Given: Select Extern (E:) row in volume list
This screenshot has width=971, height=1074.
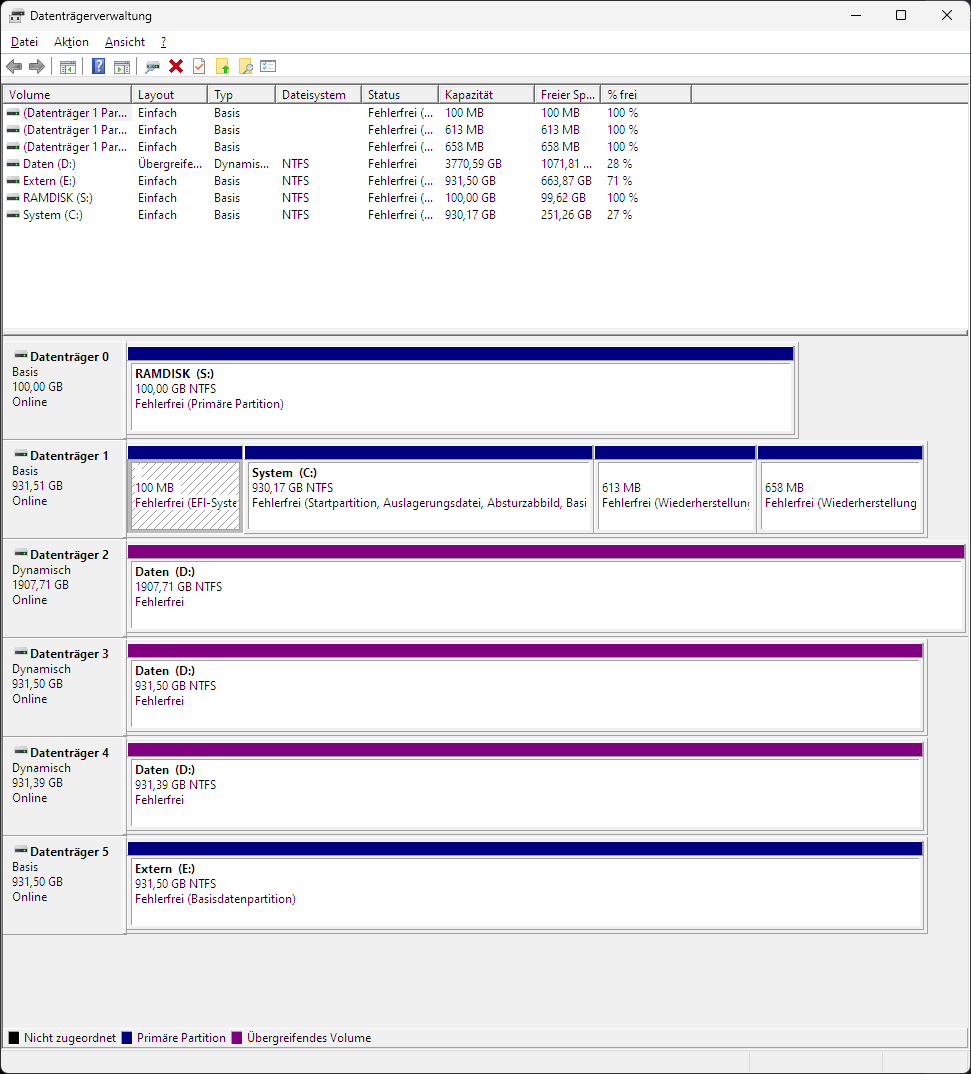Looking at the screenshot, I should point(348,181).
